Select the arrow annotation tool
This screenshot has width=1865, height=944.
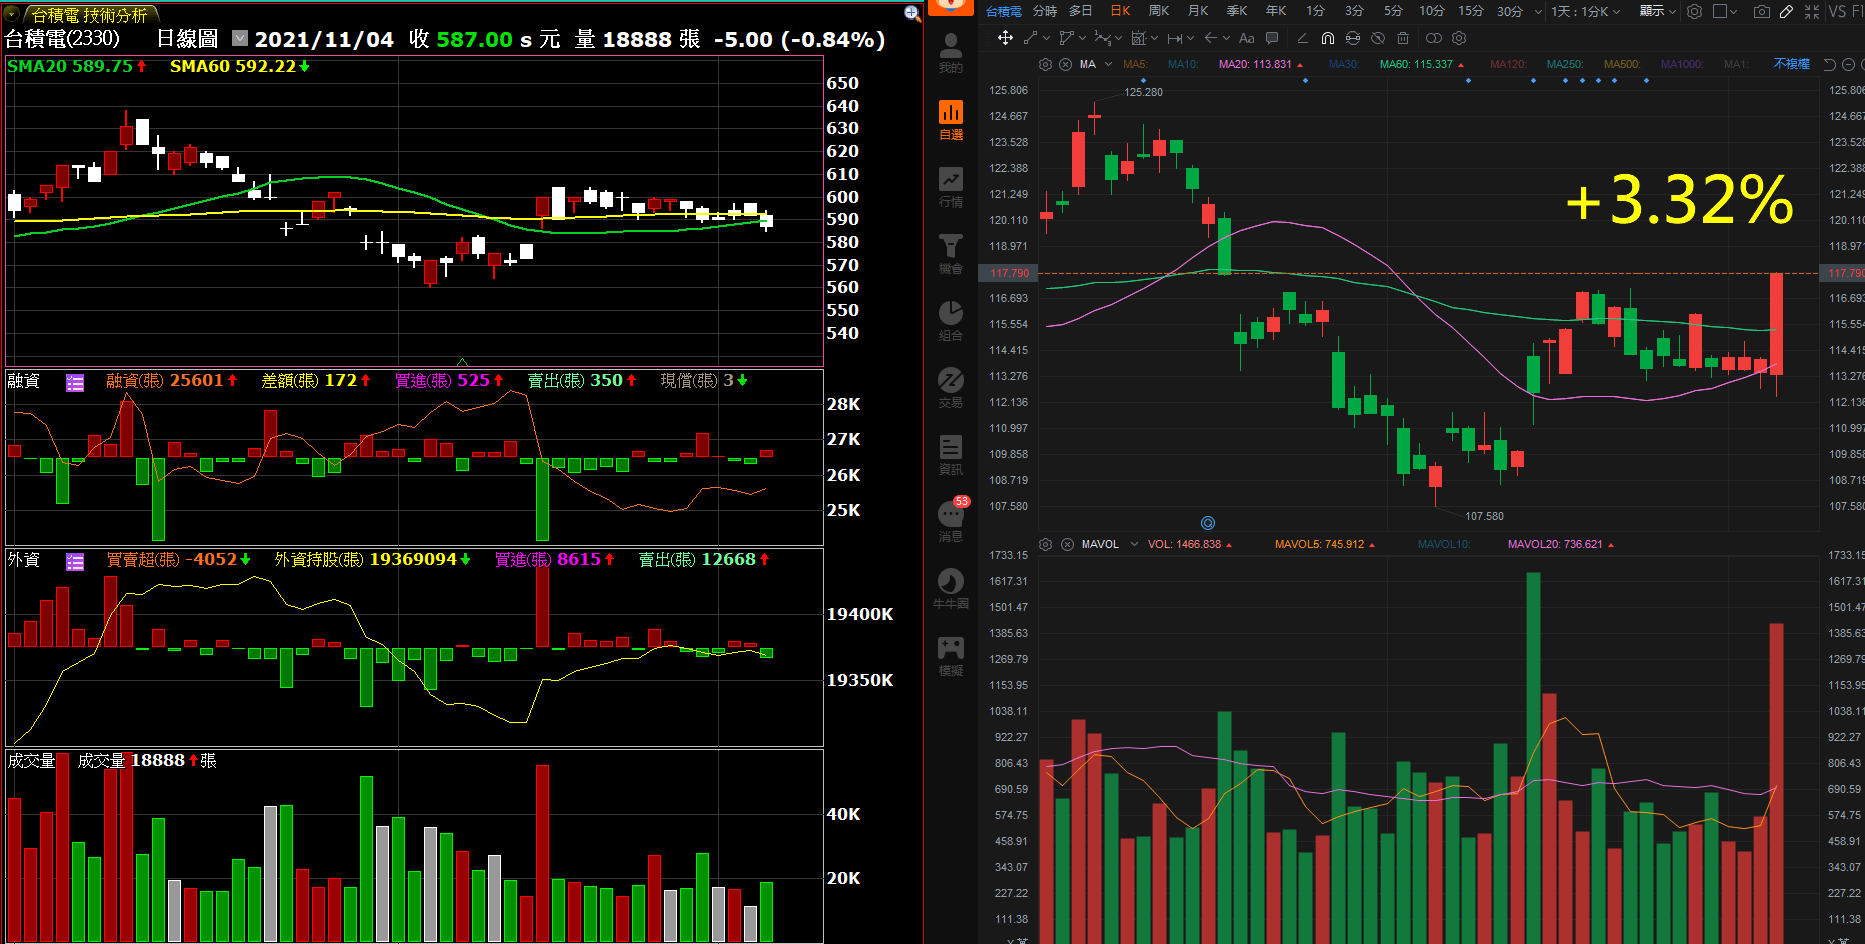pyautogui.click(x=1210, y=38)
